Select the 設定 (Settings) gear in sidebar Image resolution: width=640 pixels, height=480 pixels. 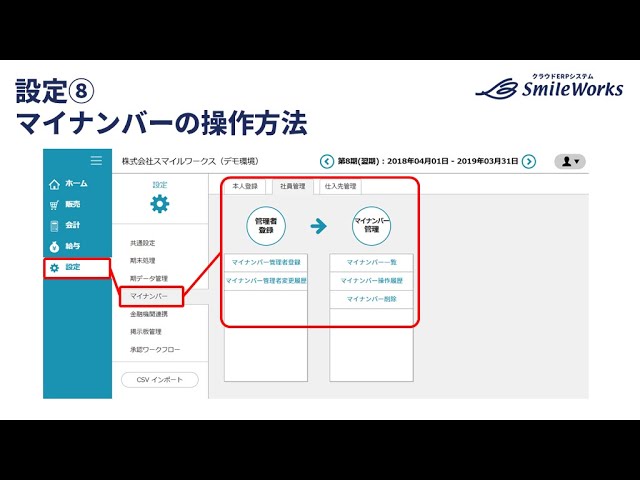pyautogui.click(x=77, y=268)
